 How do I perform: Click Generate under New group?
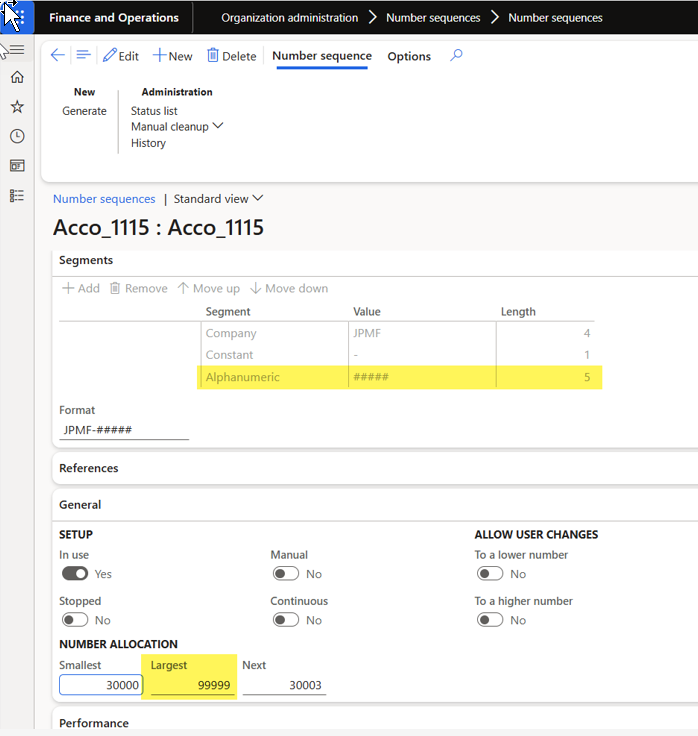[x=84, y=111]
